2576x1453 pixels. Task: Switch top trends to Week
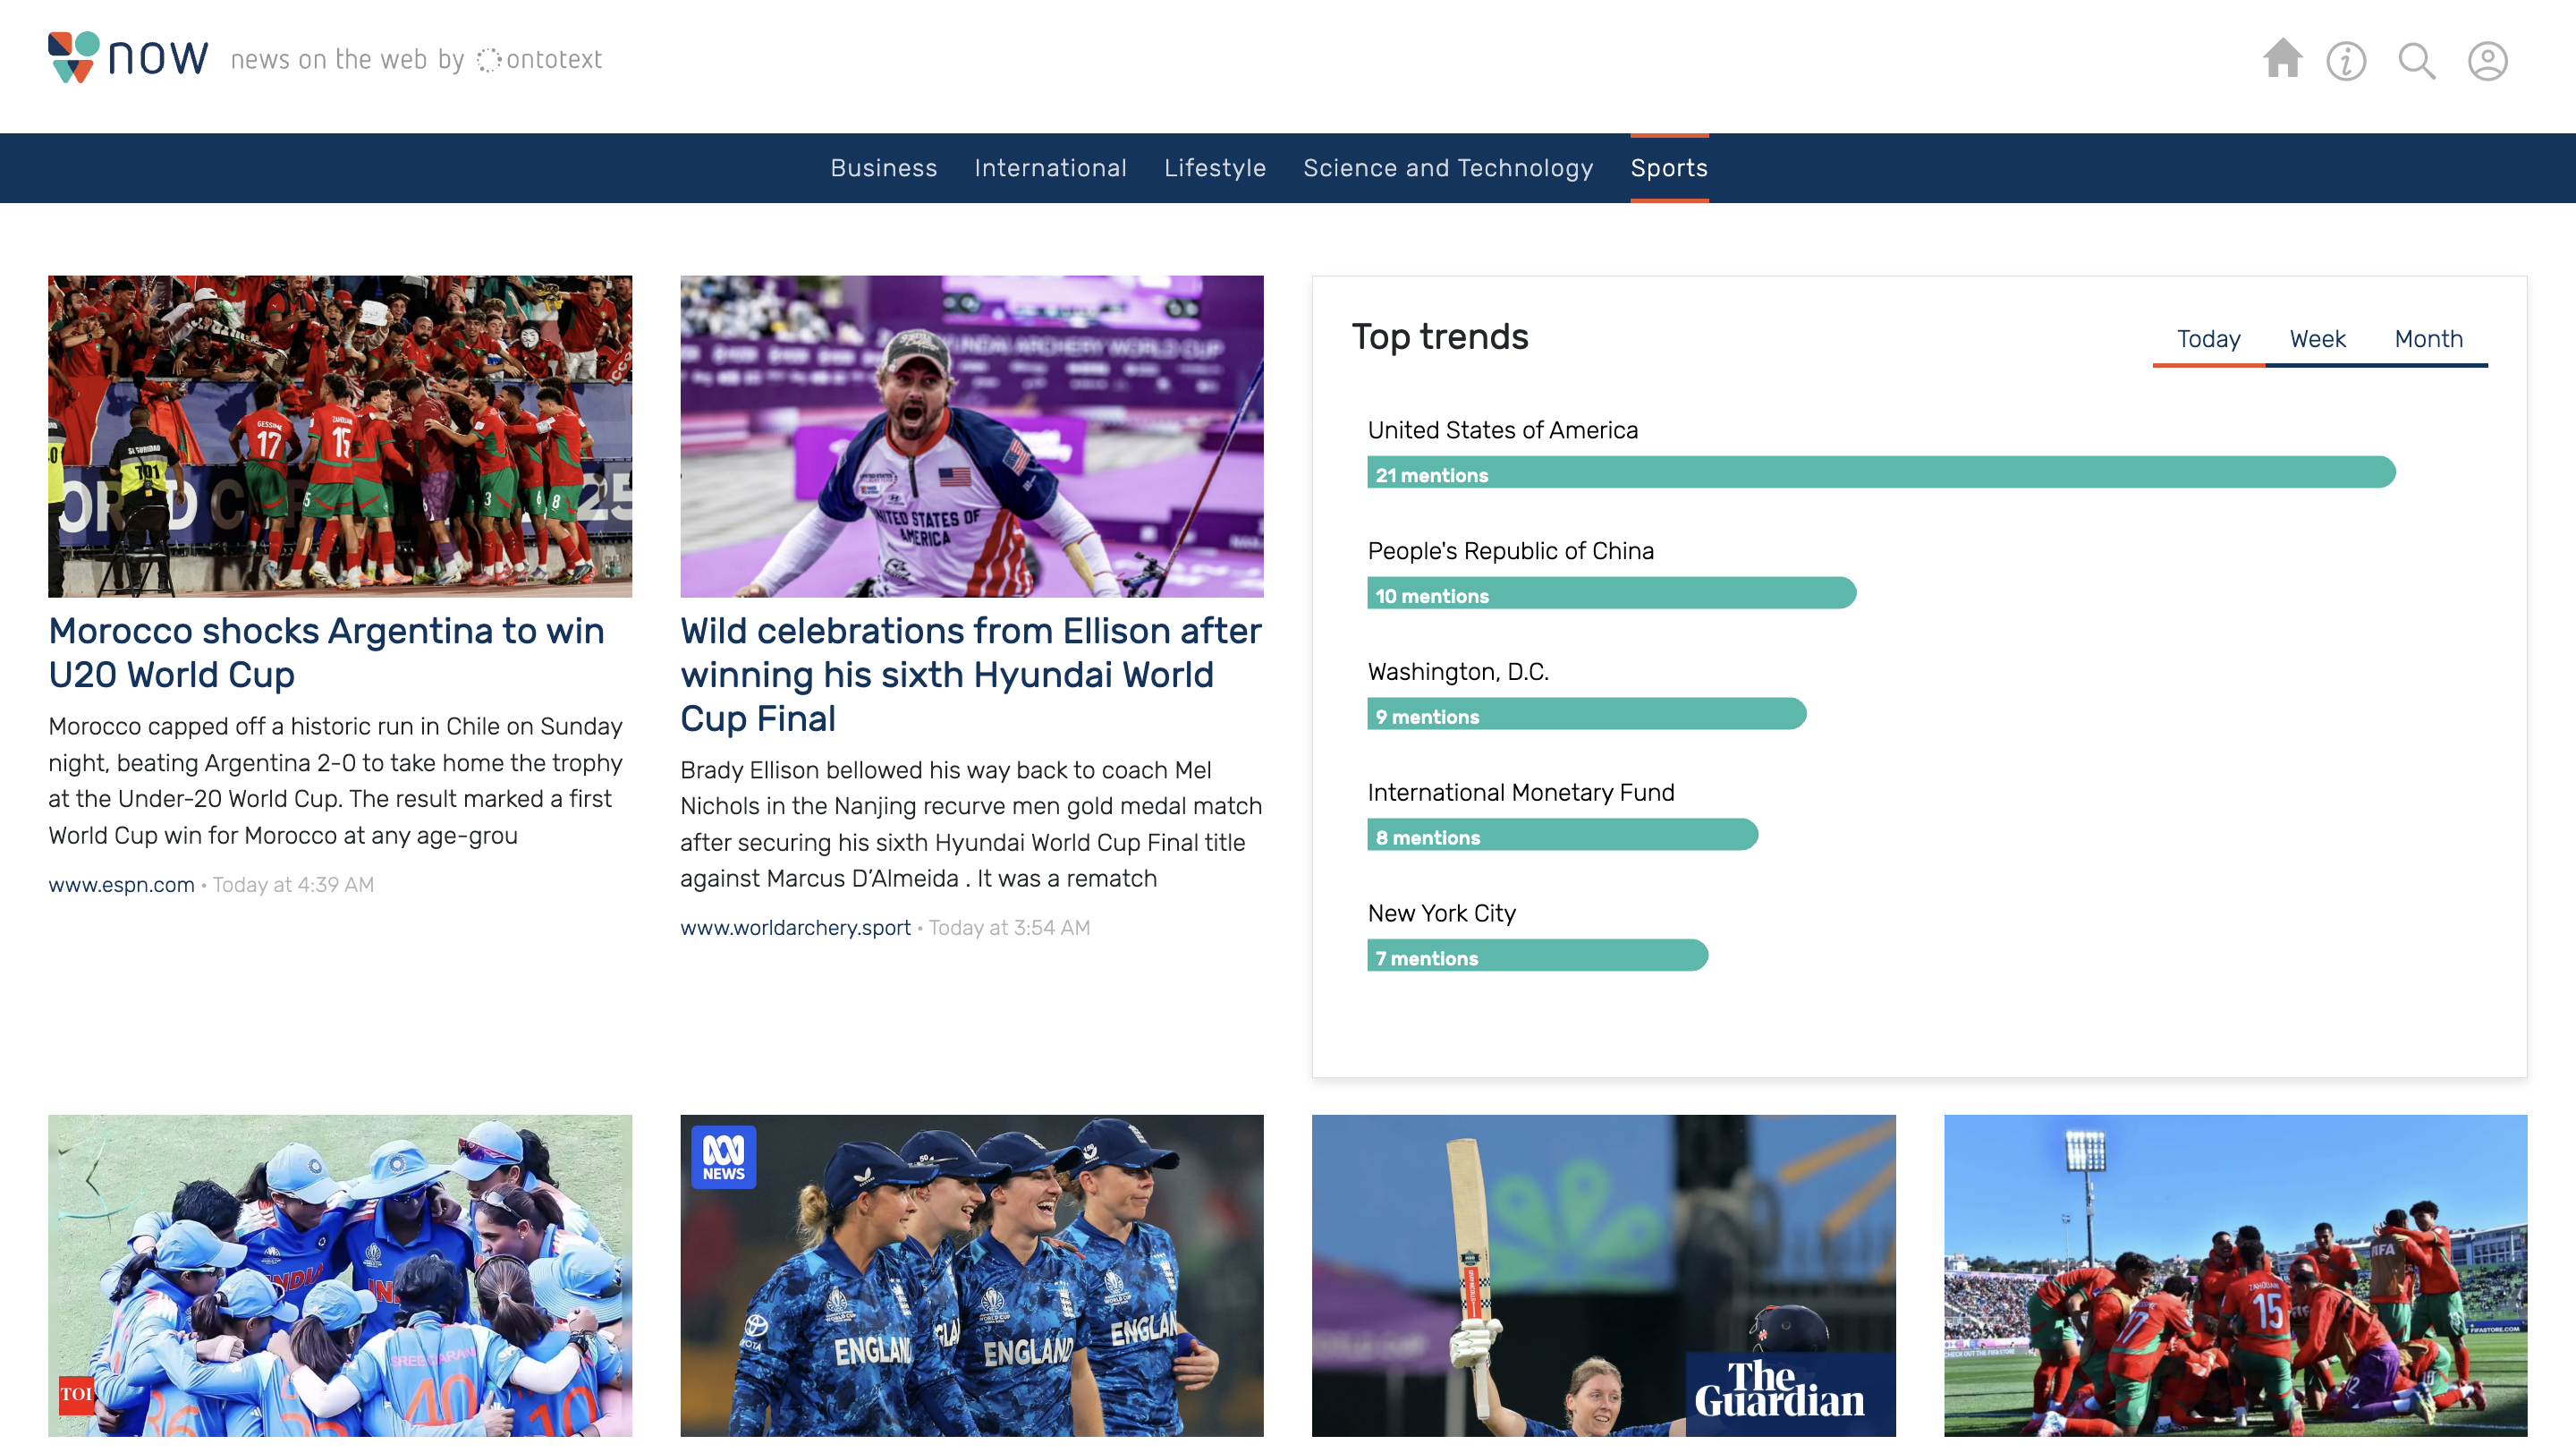[2317, 339]
